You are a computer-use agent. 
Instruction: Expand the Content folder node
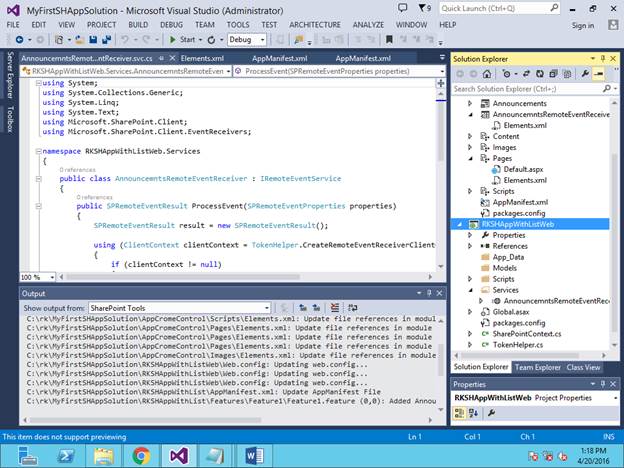(x=470, y=136)
